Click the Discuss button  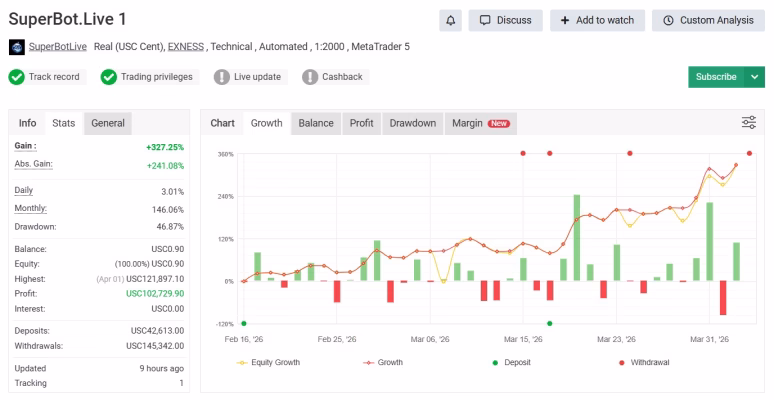(x=505, y=20)
